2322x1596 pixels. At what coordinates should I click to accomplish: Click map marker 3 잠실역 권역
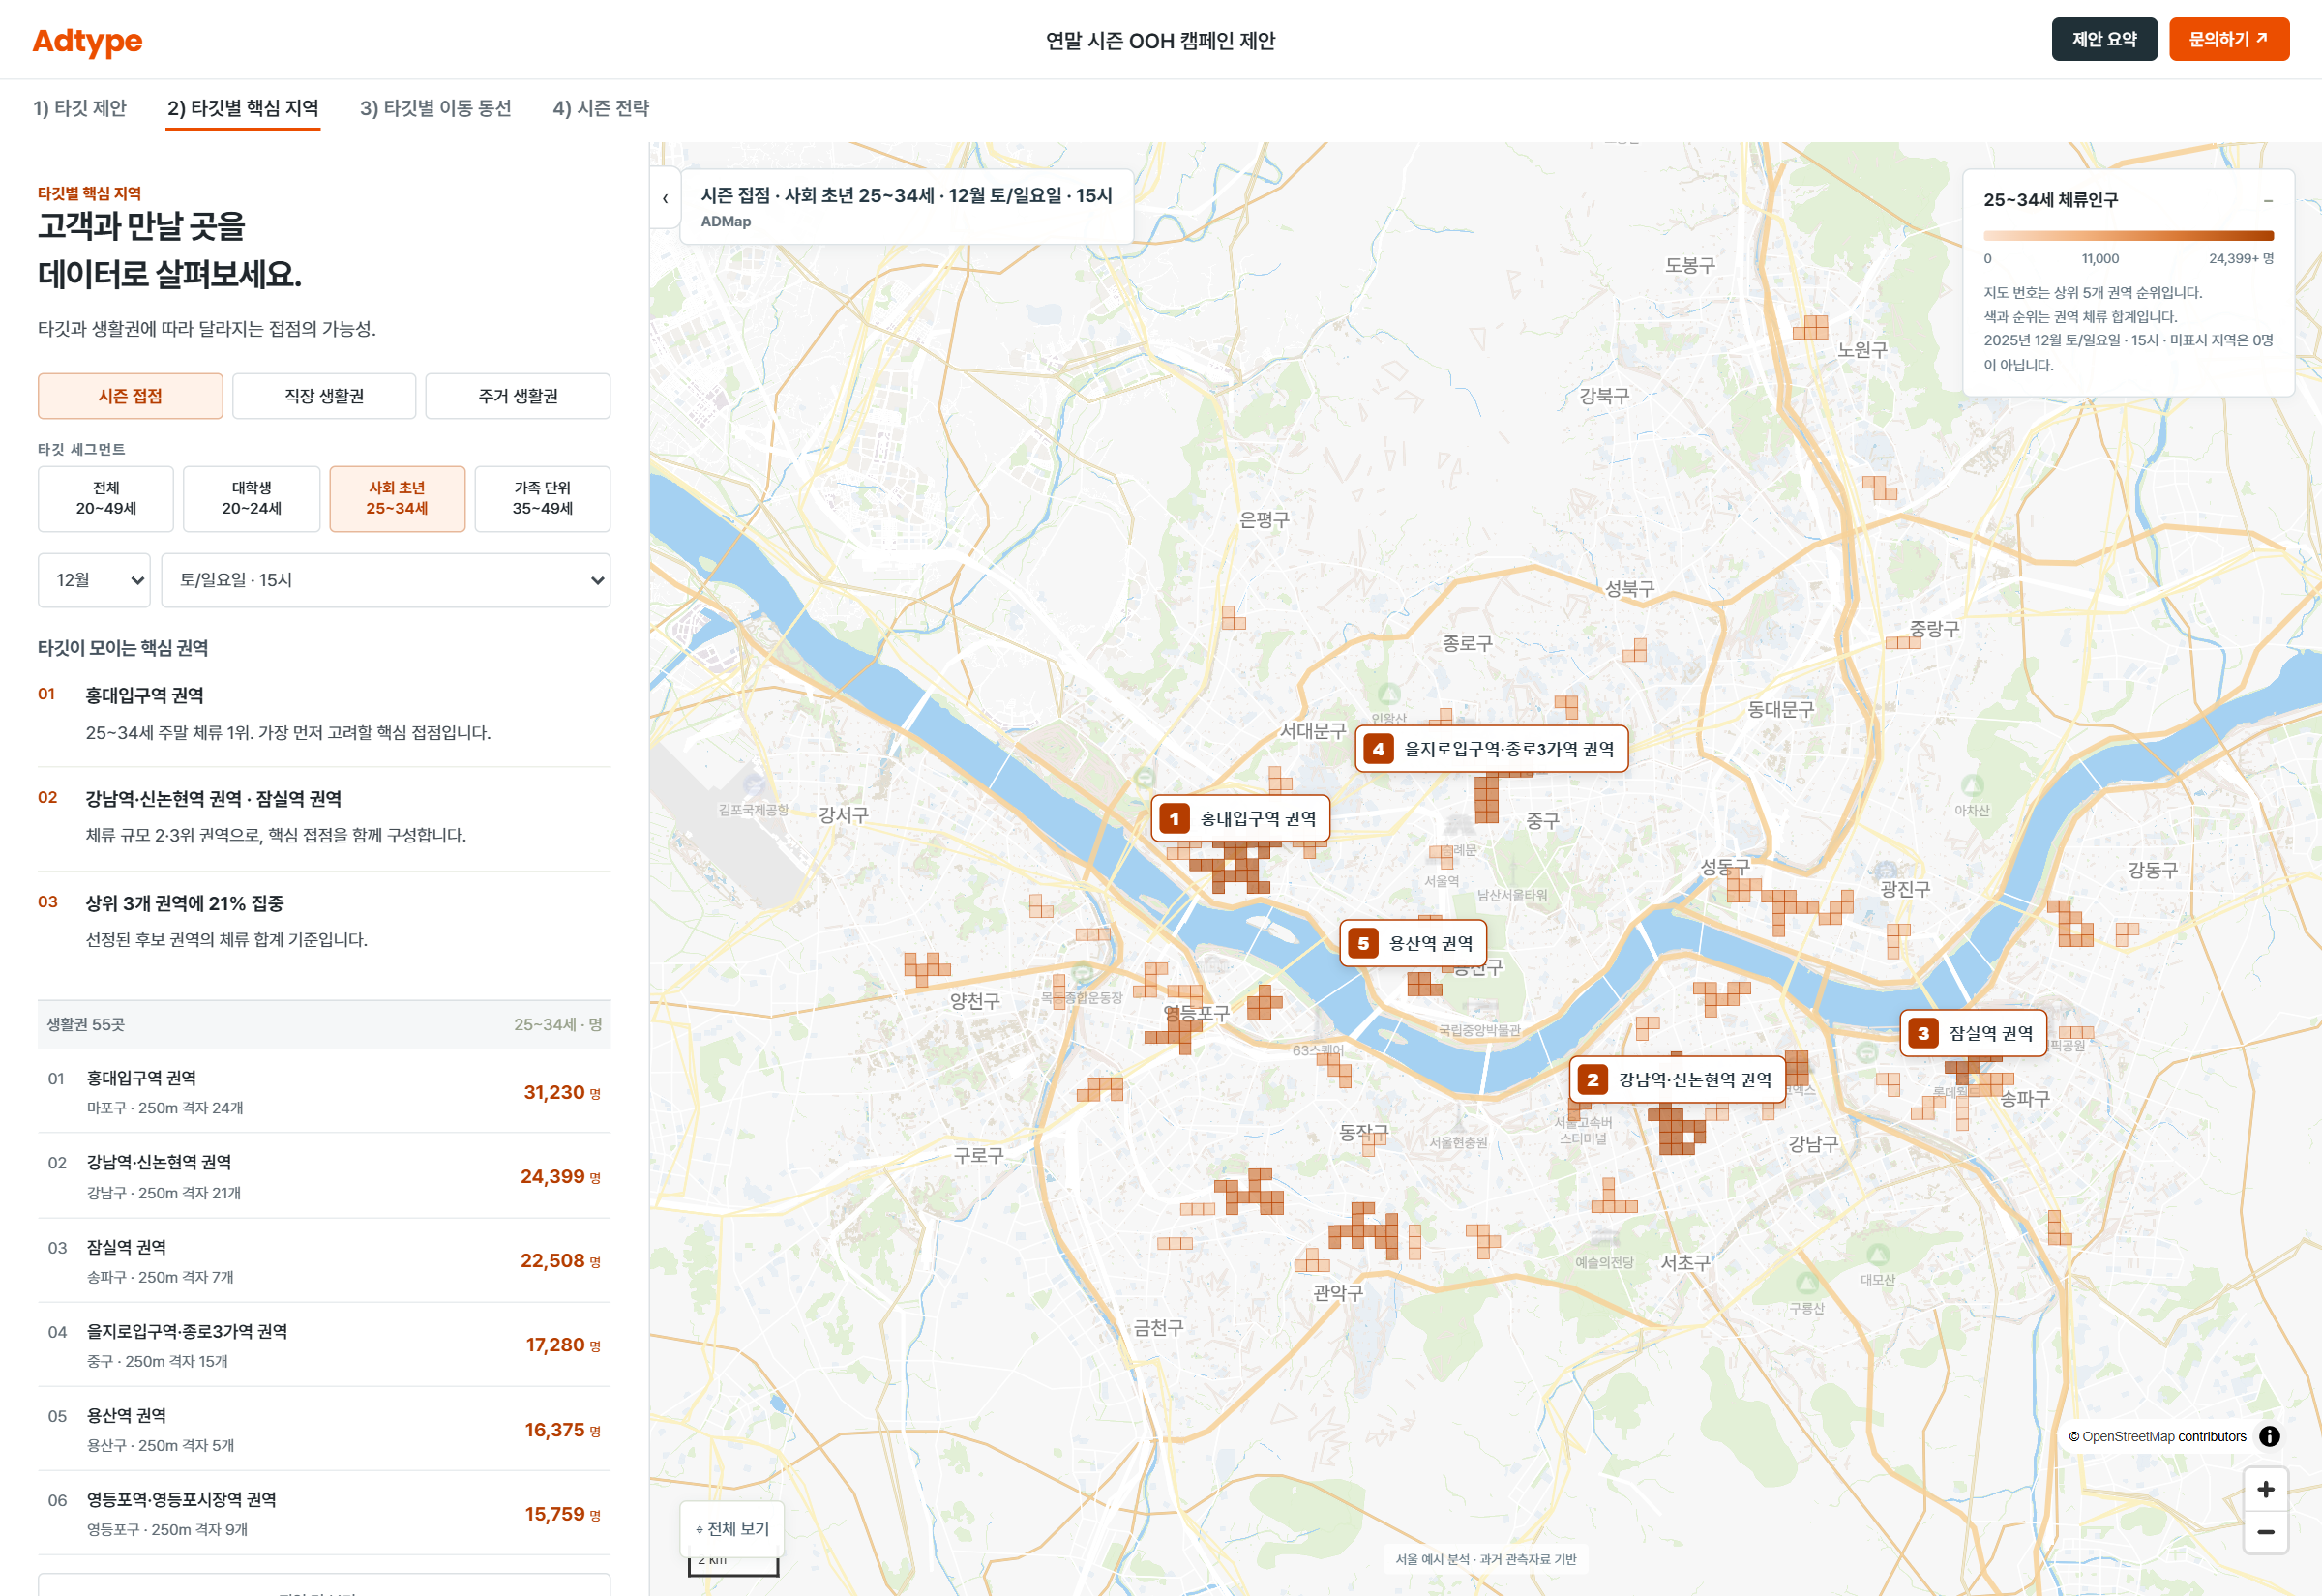tap(1972, 1033)
